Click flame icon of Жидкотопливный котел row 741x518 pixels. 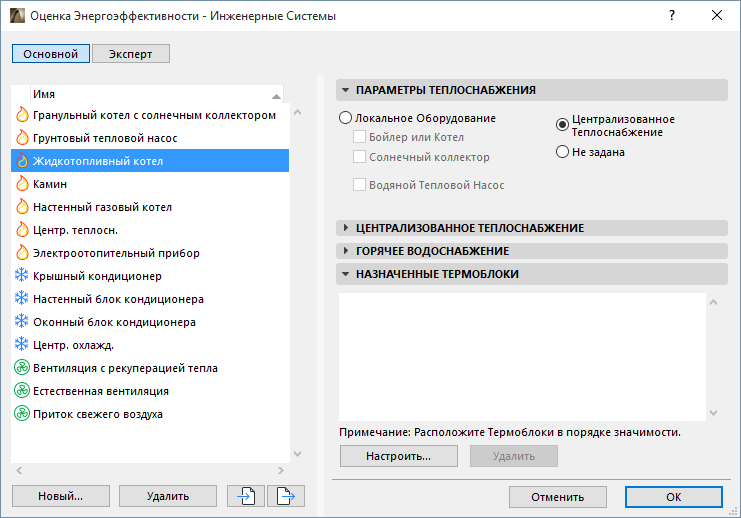point(22,161)
